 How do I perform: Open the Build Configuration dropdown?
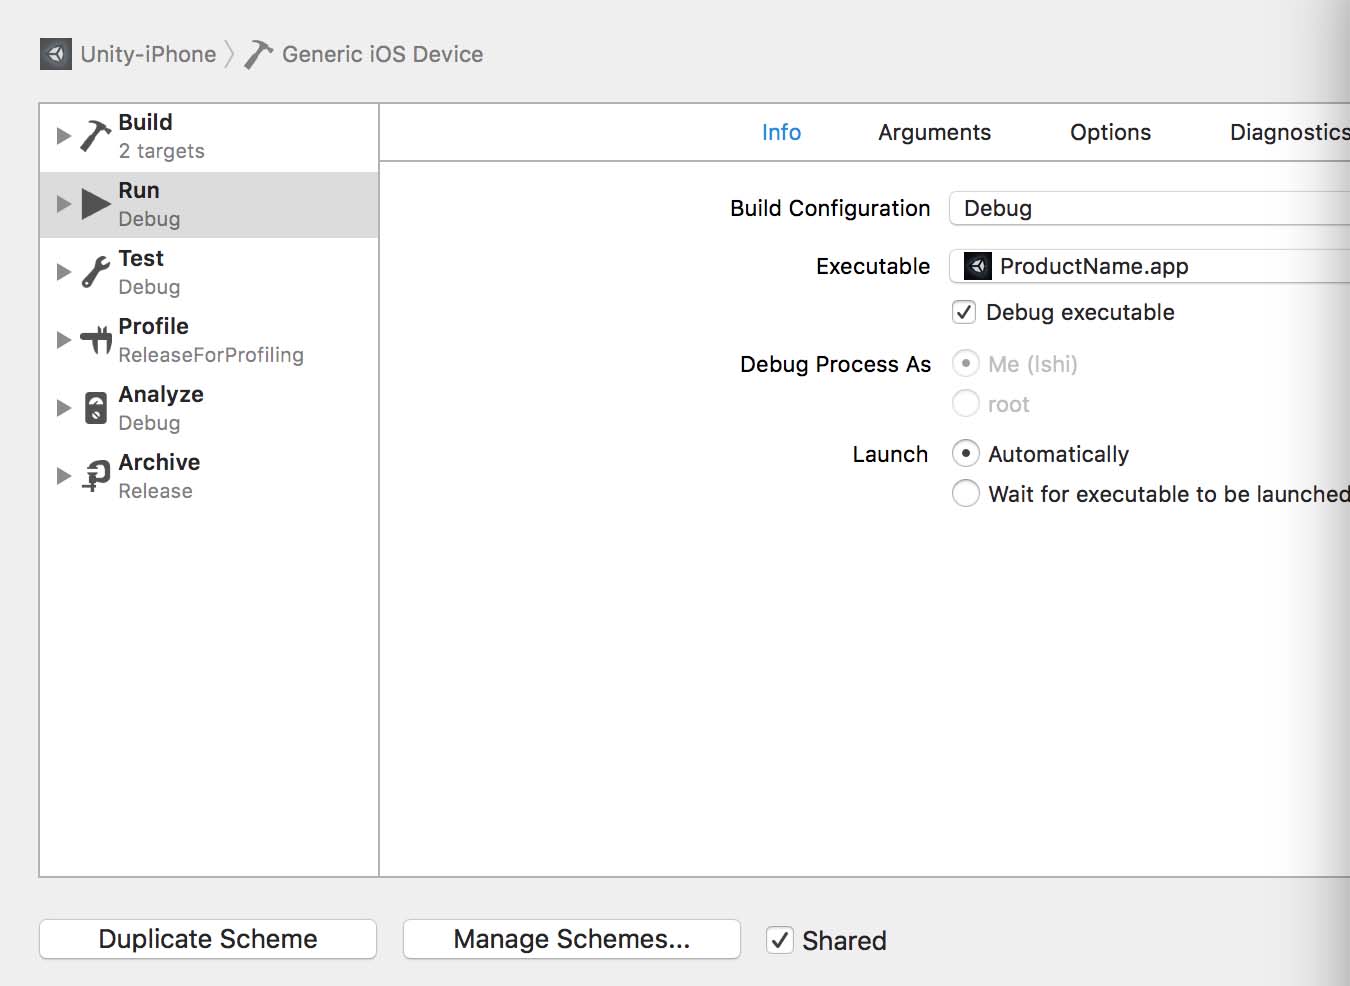coord(1148,208)
